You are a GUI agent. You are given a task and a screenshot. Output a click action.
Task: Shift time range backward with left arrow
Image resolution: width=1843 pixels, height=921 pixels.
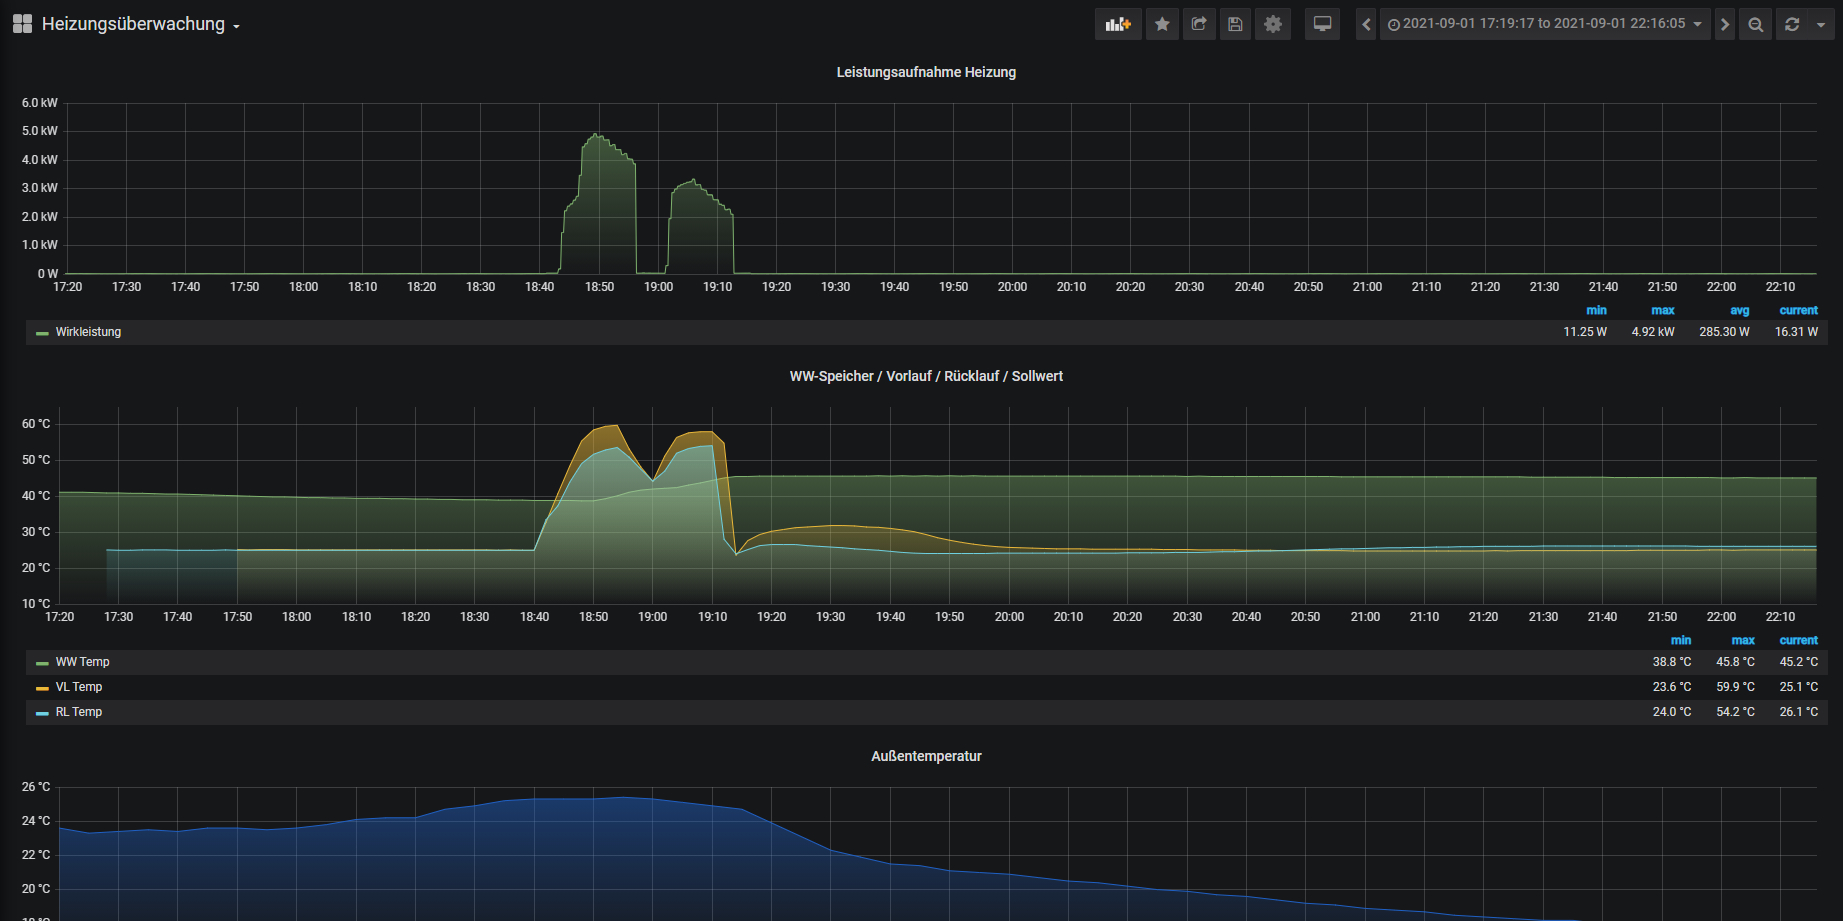pyautogui.click(x=1366, y=24)
